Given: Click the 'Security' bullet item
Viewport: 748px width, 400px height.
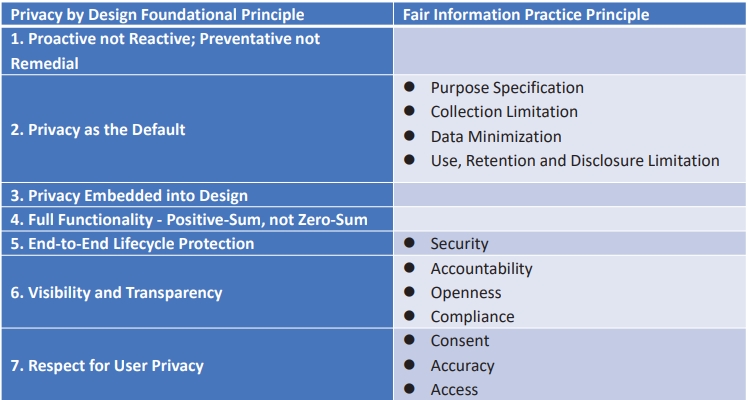Looking at the screenshot, I should click(x=459, y=244).
